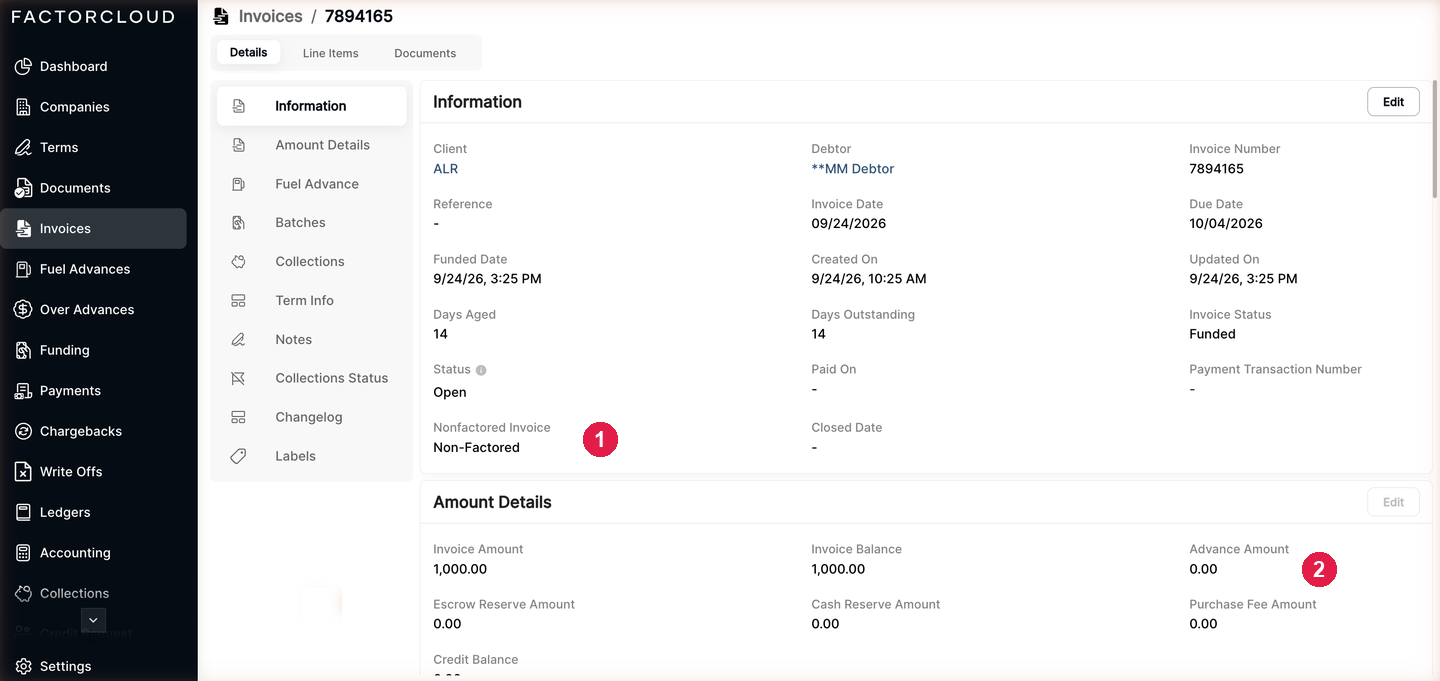
Task: Click the Due Date value 10/04/2026
Action: coord(1226,224)
